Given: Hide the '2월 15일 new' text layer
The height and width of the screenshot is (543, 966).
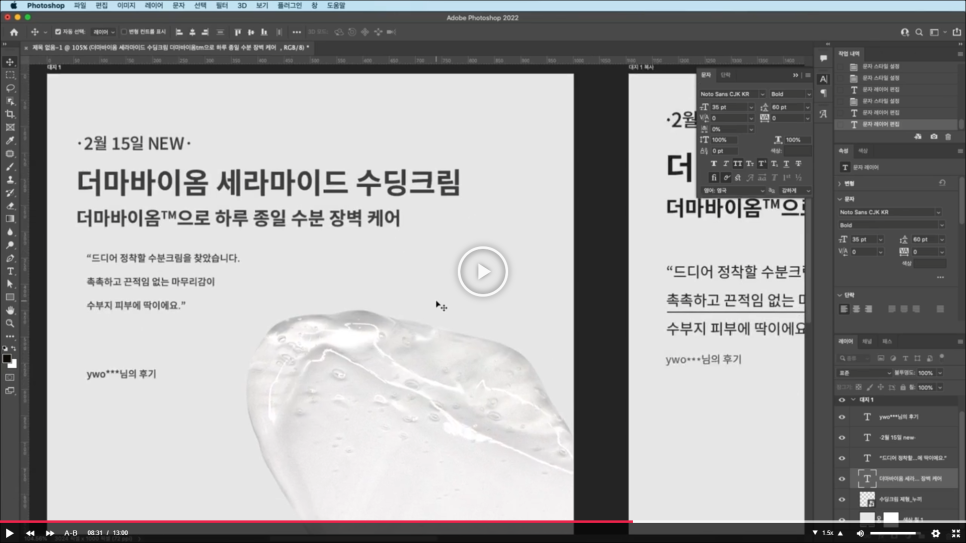Looking at the screenshot, I should tap(842, 438).
